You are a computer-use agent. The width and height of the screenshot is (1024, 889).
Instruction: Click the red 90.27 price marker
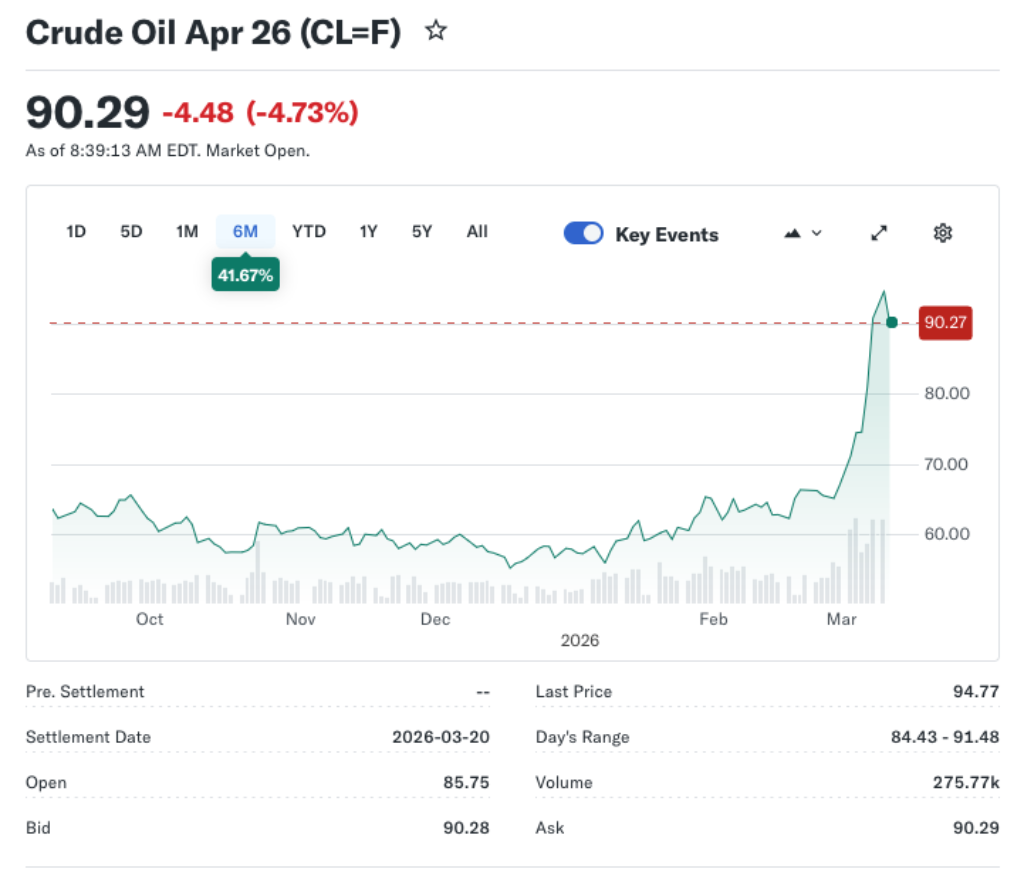click(945, 322)
